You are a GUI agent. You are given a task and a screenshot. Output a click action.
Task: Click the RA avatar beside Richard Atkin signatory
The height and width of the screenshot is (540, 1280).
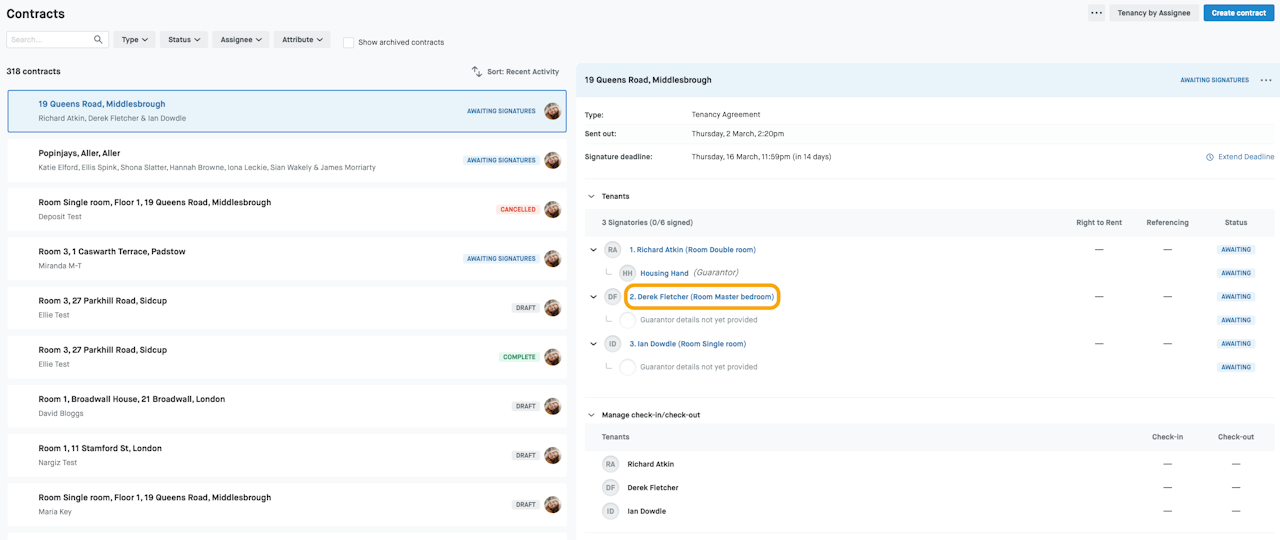click(612, 250)
